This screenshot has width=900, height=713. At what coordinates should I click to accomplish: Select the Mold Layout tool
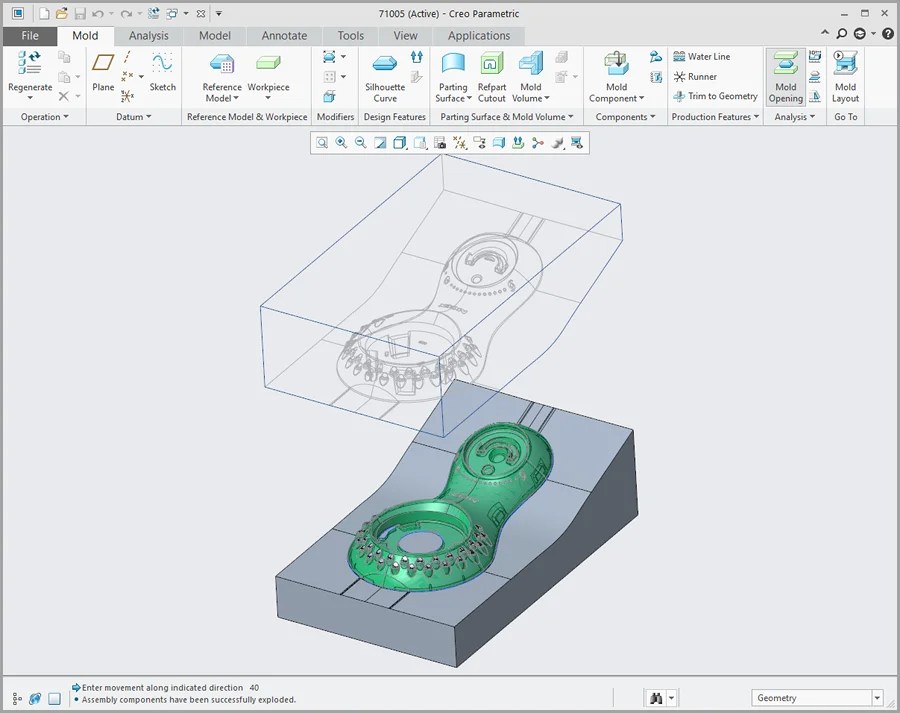click(x=845, y=75)
